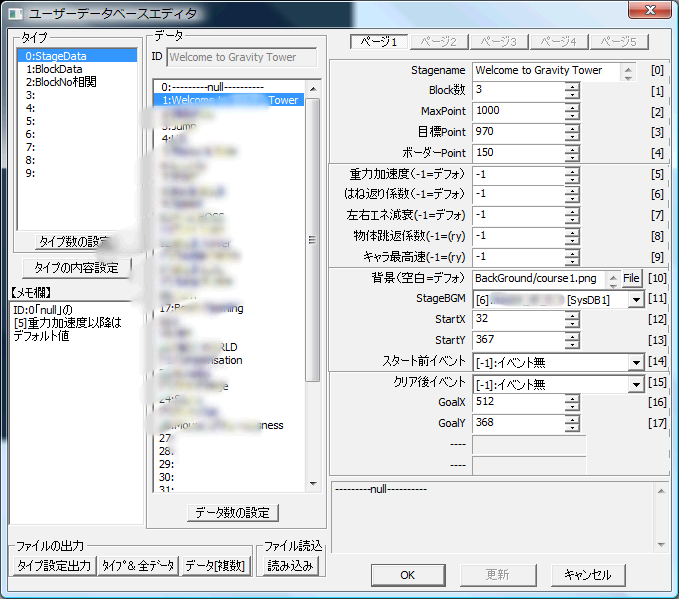The image size is (679, 599).
Task: Select empty type slot 3:
Action: [x=77, y=95]
